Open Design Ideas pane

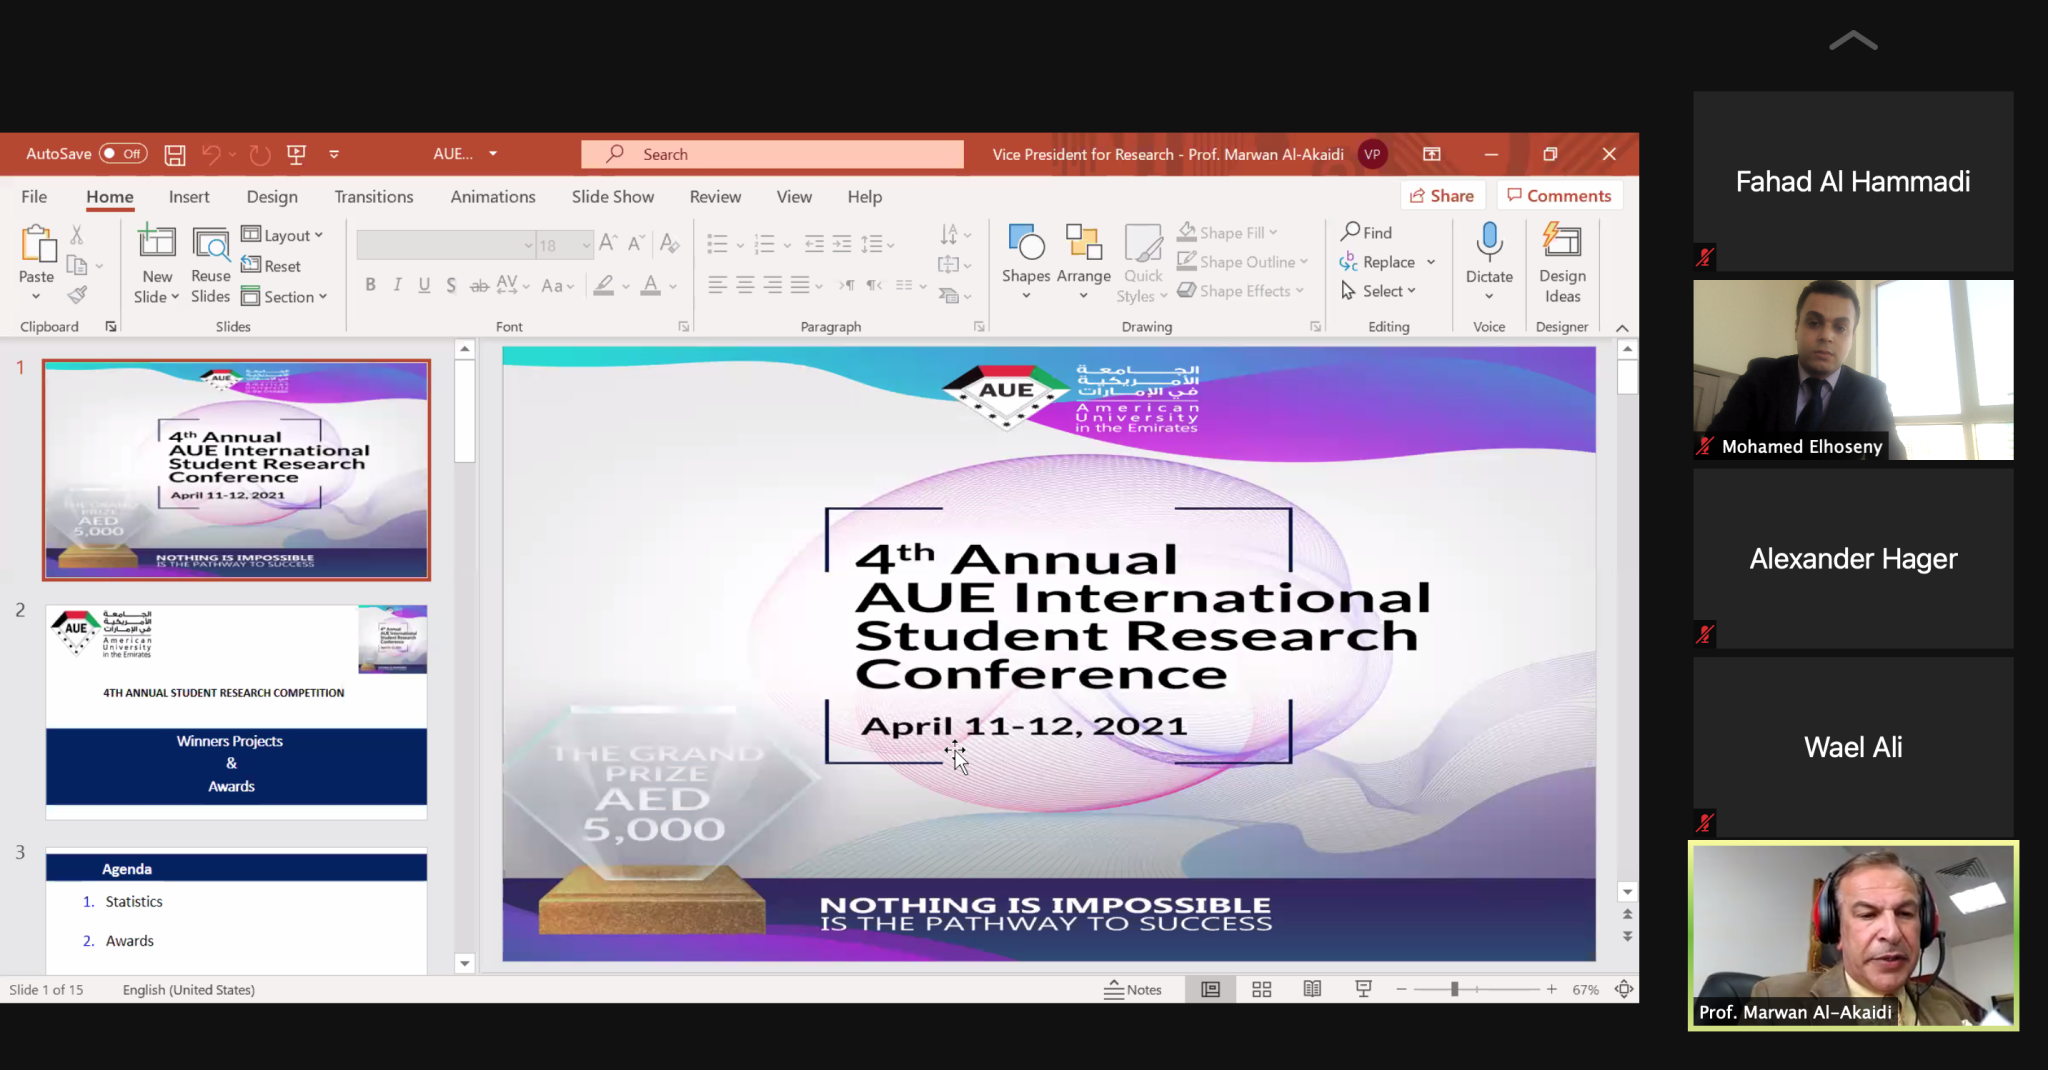pos(1562,264)
